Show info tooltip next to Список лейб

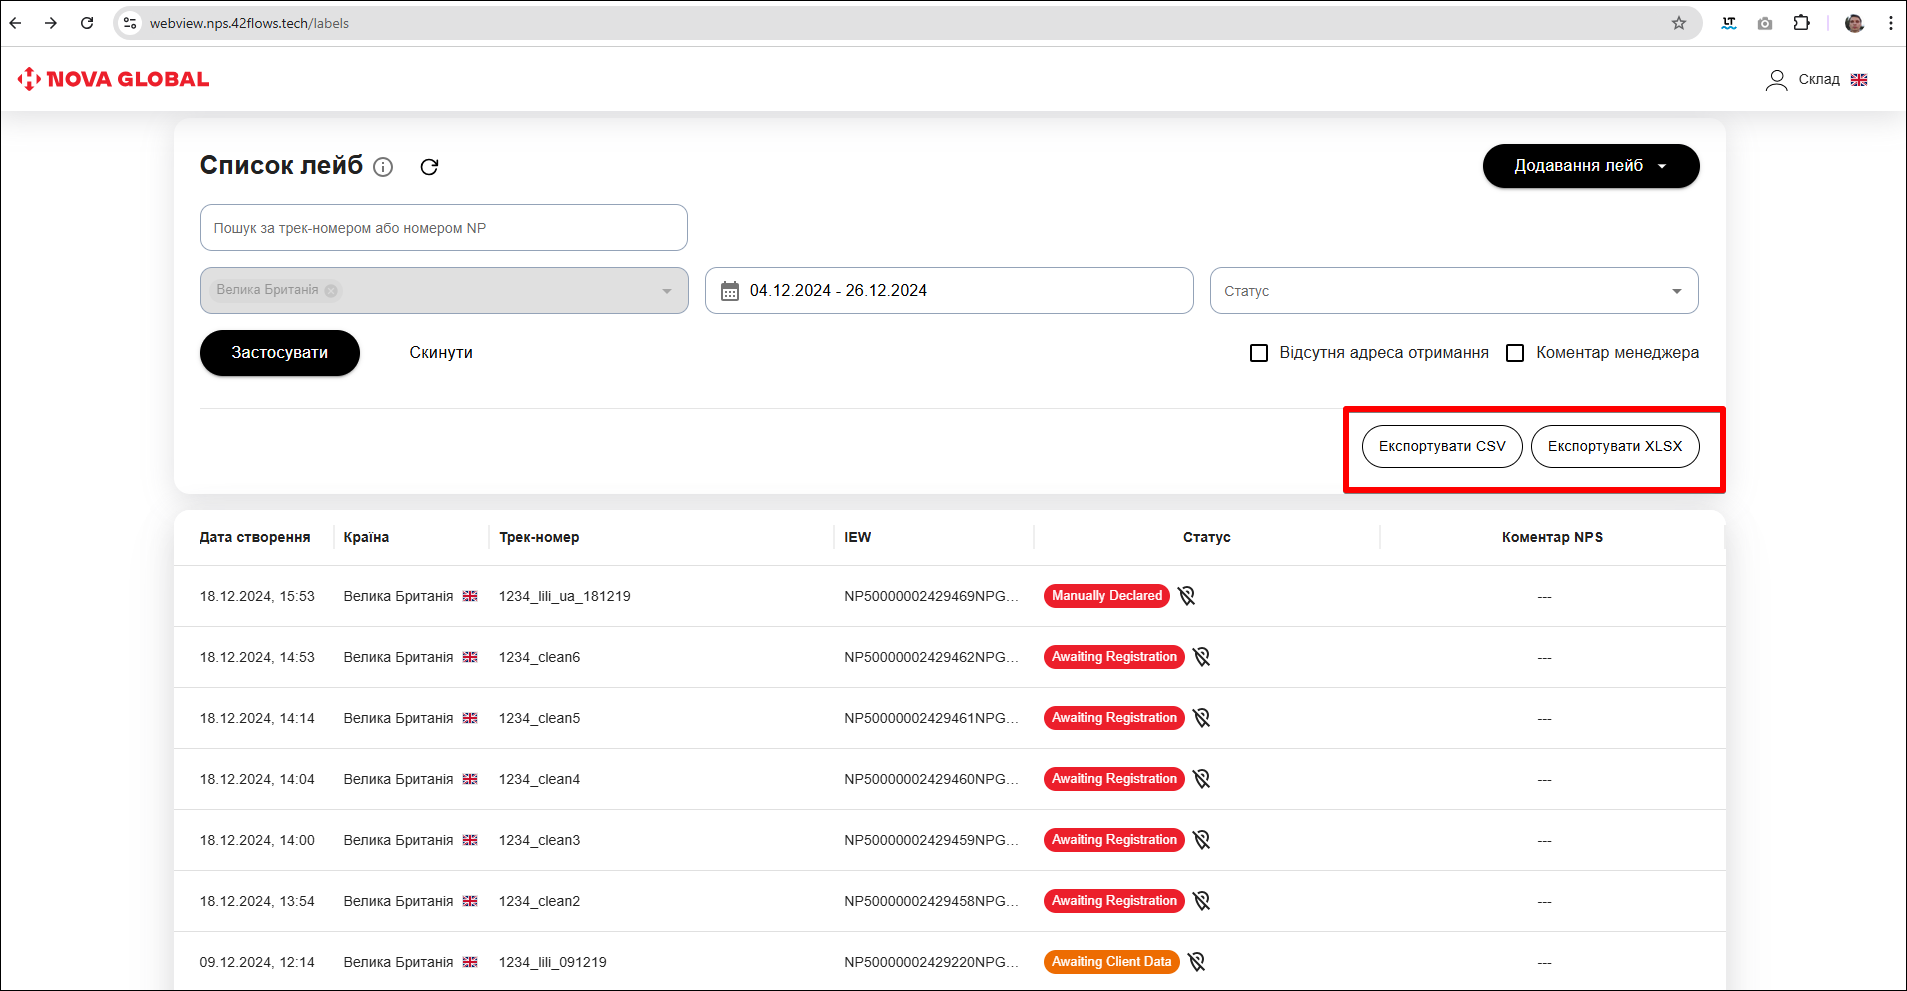point(383,167)
